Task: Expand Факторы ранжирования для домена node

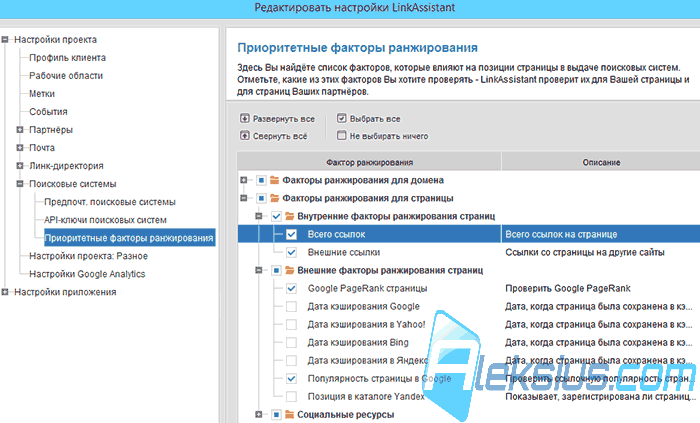Action: pyautogui.click(x=243, y=180)
